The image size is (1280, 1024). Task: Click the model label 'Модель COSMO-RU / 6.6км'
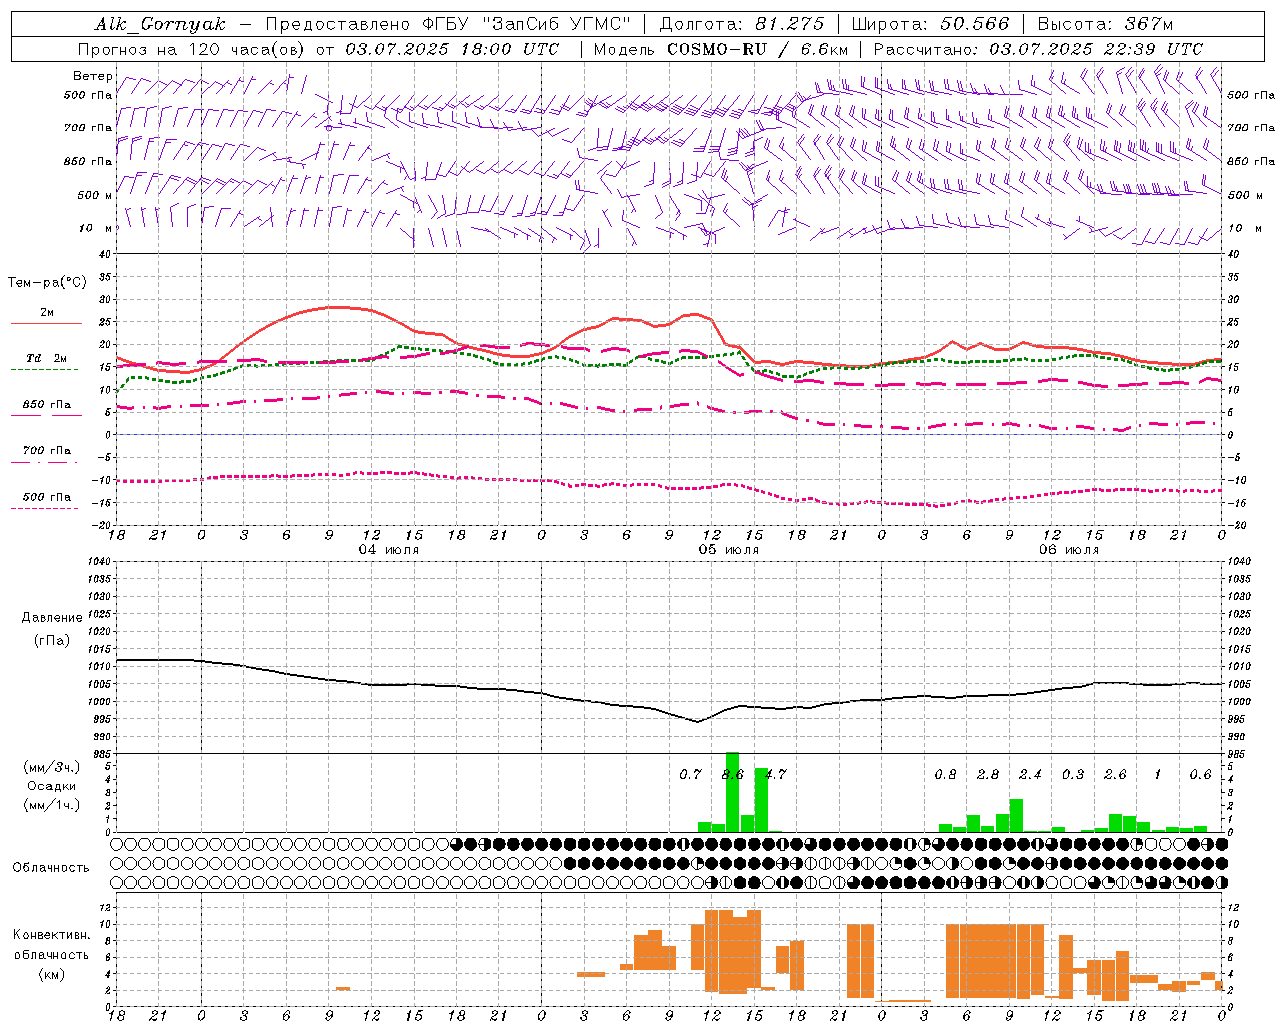tap(721, 49)
